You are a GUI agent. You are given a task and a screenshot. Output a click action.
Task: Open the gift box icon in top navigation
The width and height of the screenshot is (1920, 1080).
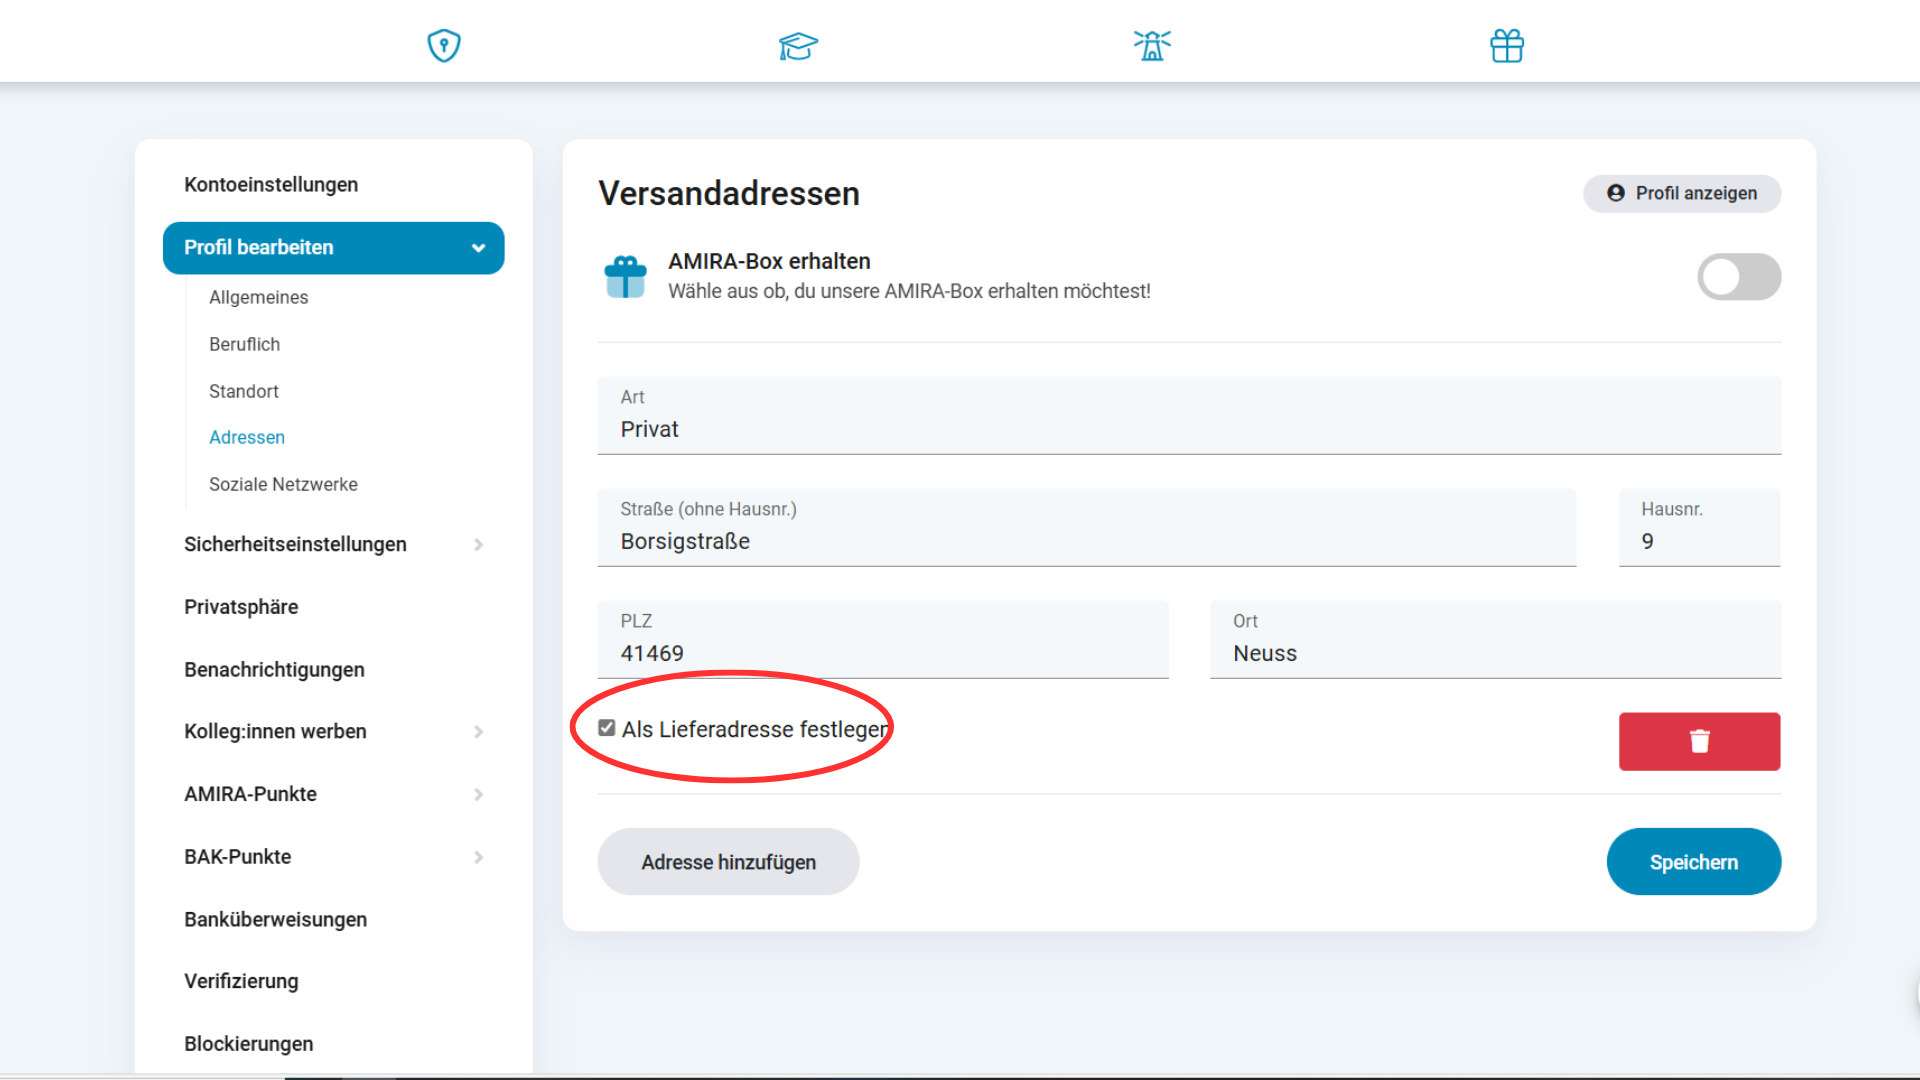point(1506,46)
